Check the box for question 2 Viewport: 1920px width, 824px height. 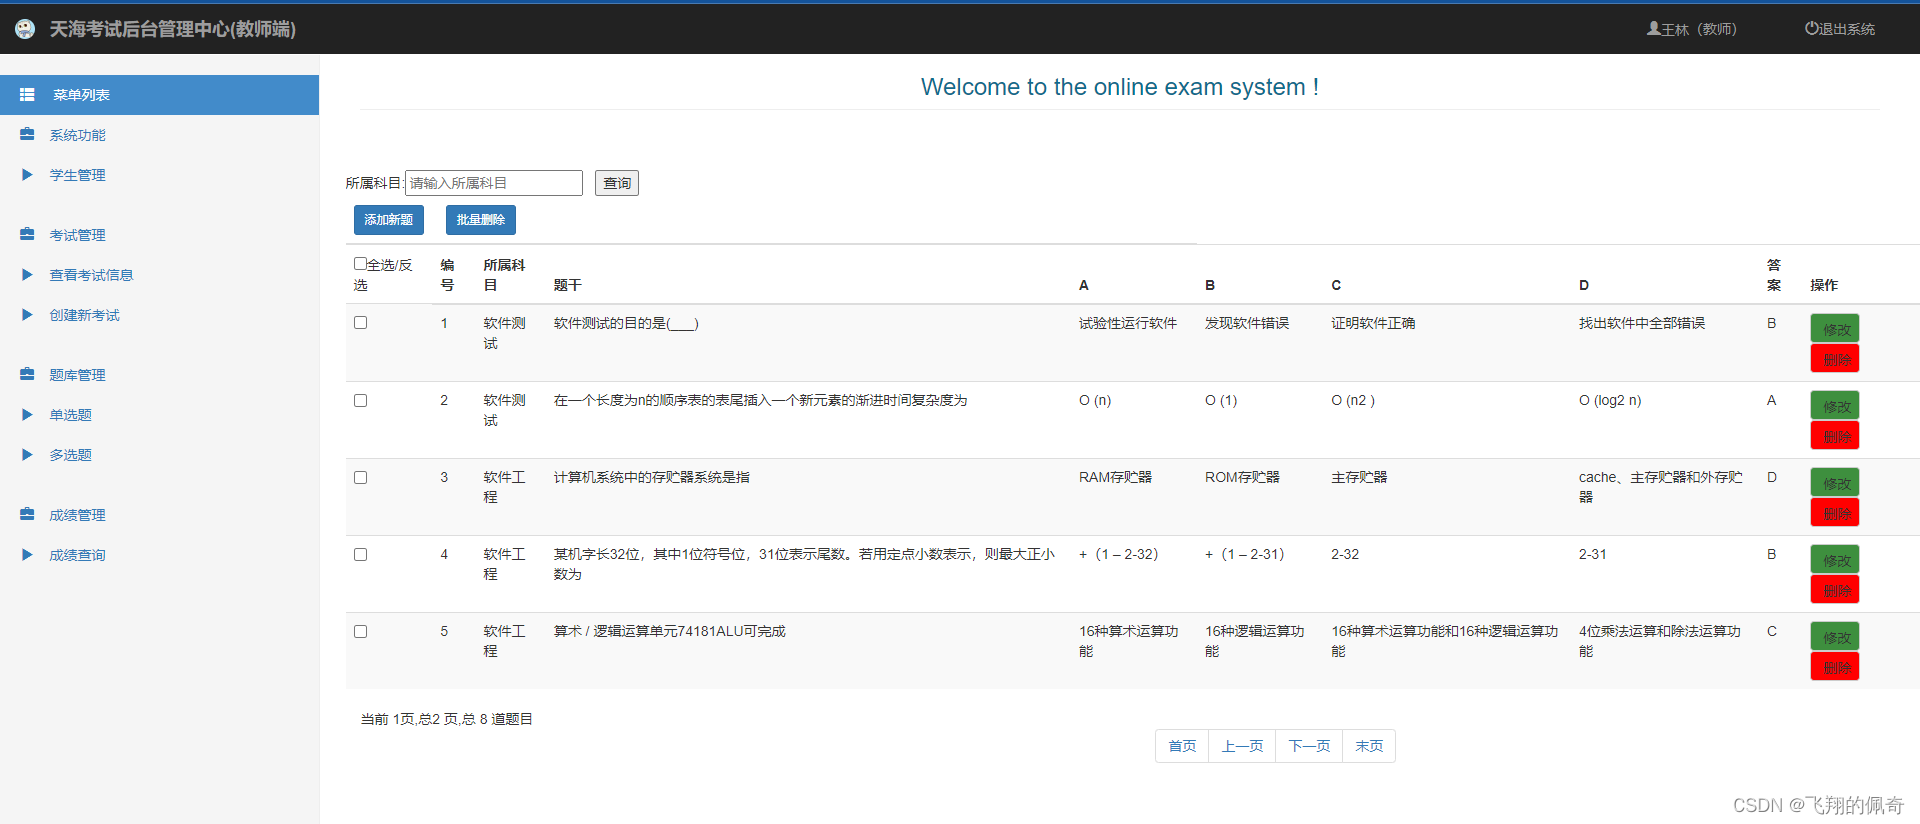(360, 400)
